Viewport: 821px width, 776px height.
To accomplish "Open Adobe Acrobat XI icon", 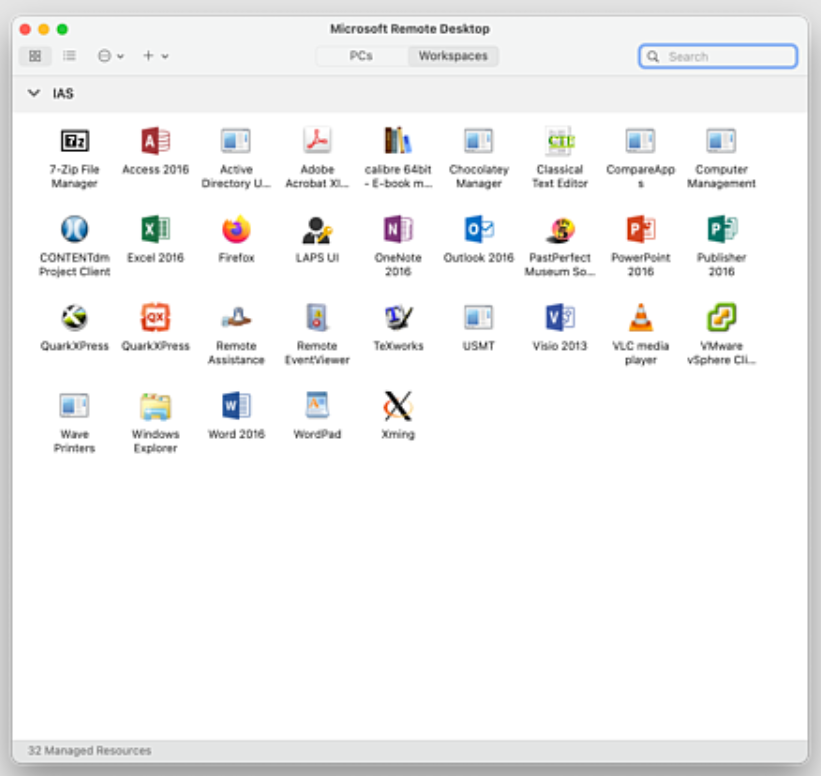I will [317, 142].
